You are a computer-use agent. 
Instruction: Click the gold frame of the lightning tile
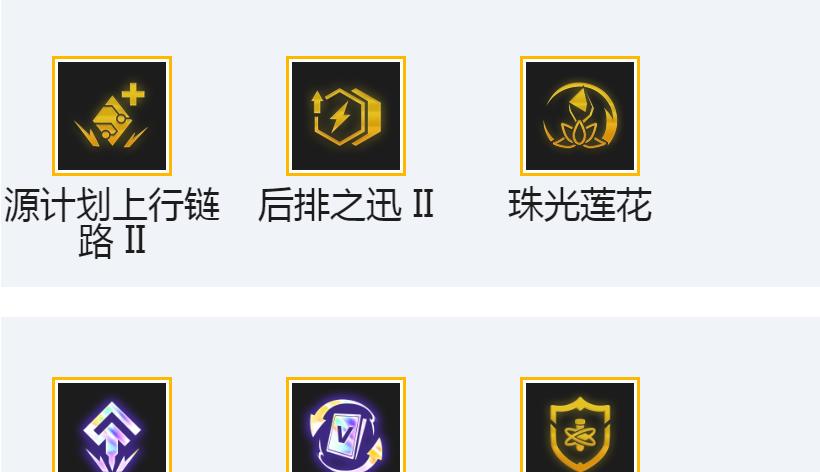[x=346, y=59]
